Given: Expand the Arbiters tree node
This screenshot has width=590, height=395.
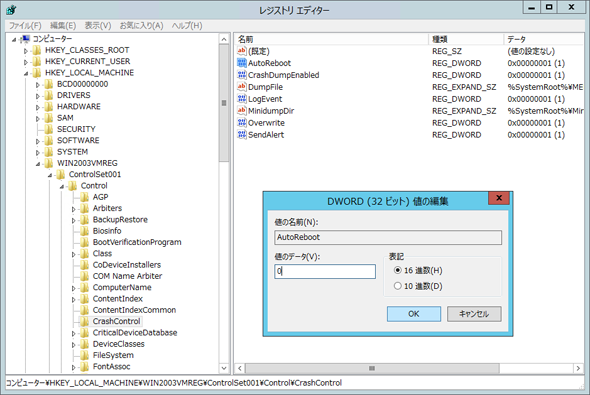Looking at the screenshot, I should tap(73, 209).
